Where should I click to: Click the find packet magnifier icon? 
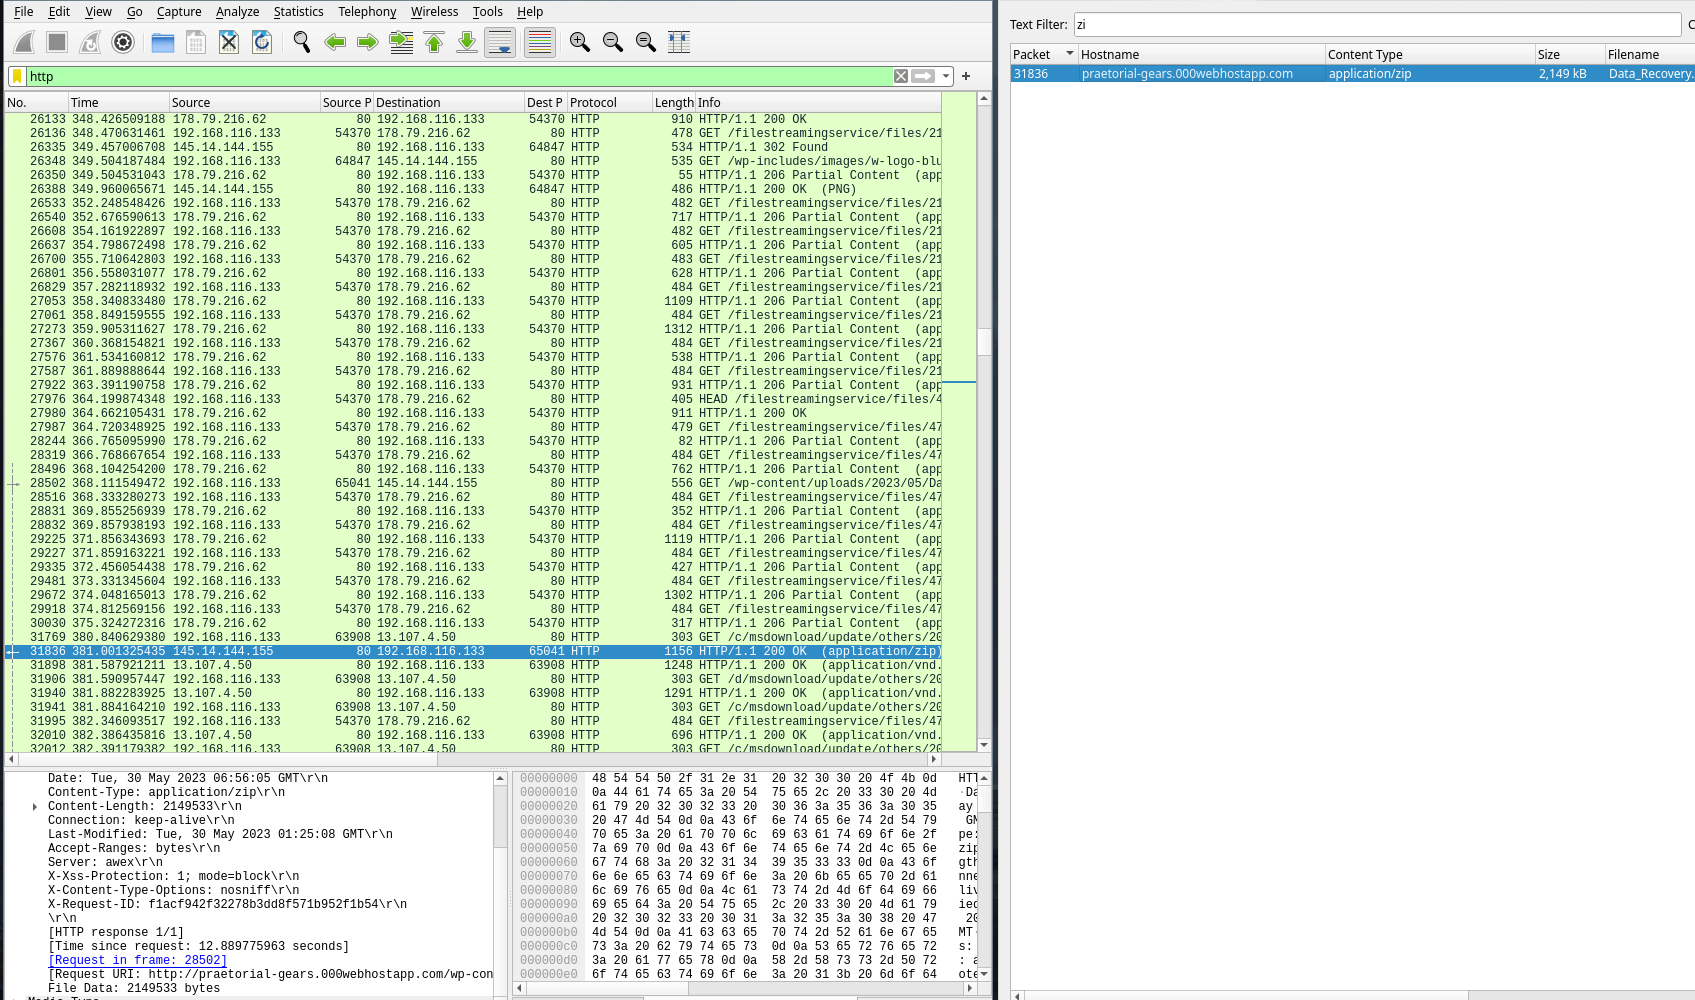coord(302,42)
